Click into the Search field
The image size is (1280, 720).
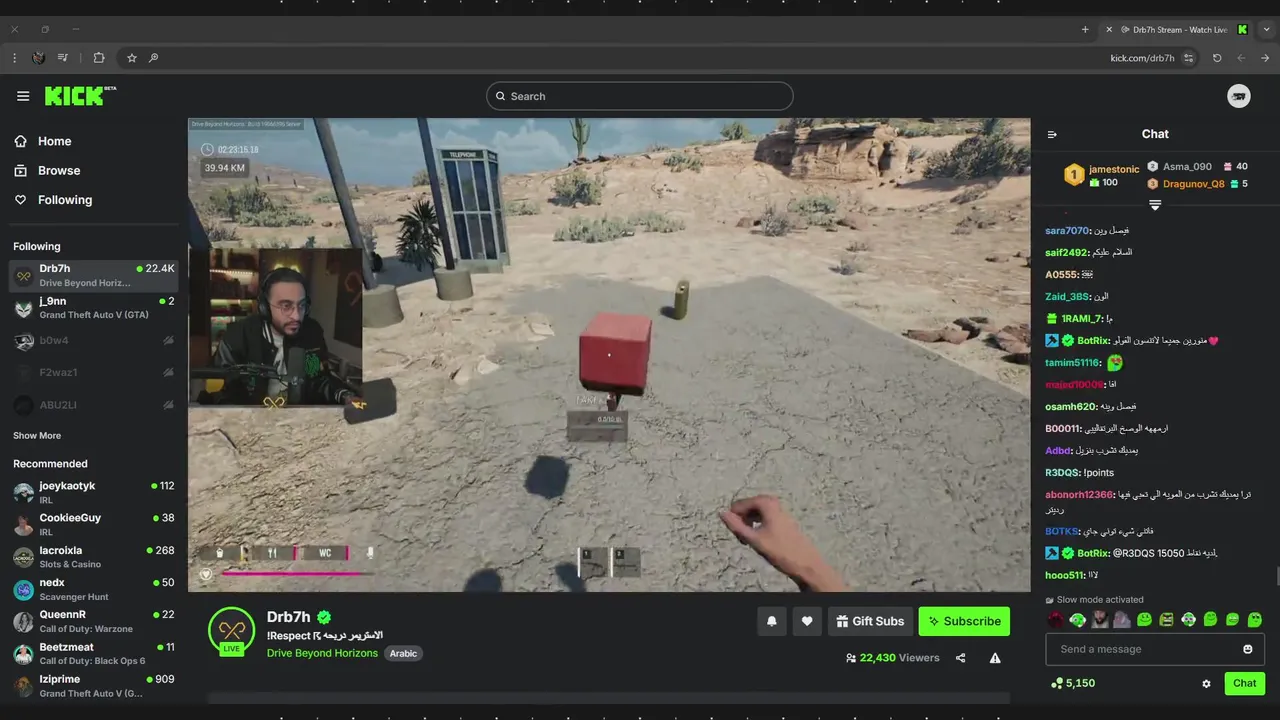pos(640,96)
